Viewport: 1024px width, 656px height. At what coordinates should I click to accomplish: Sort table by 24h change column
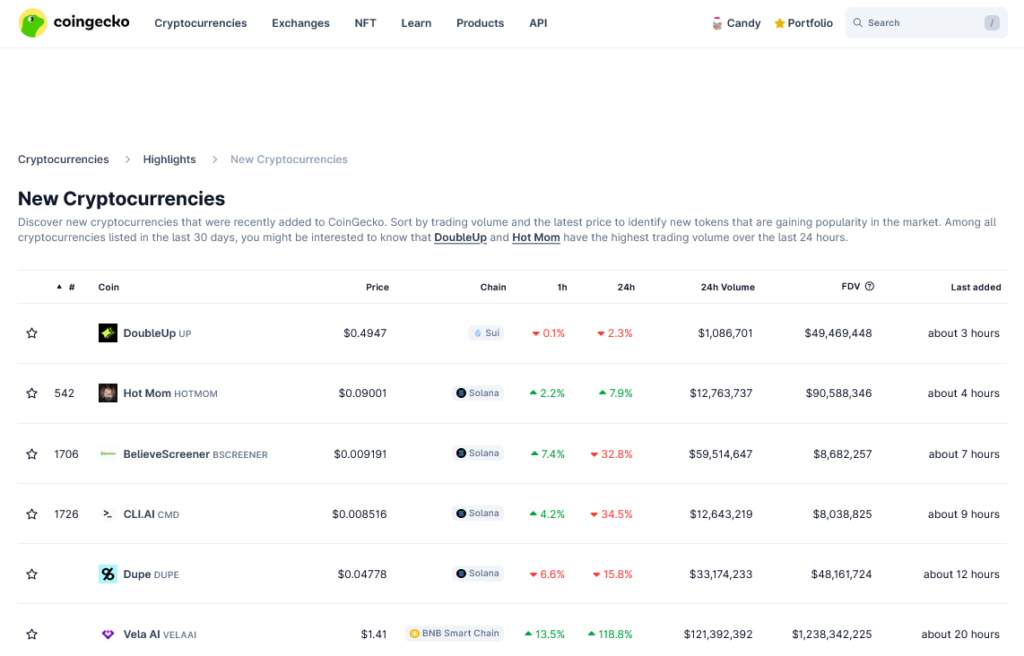coord(626,287)
